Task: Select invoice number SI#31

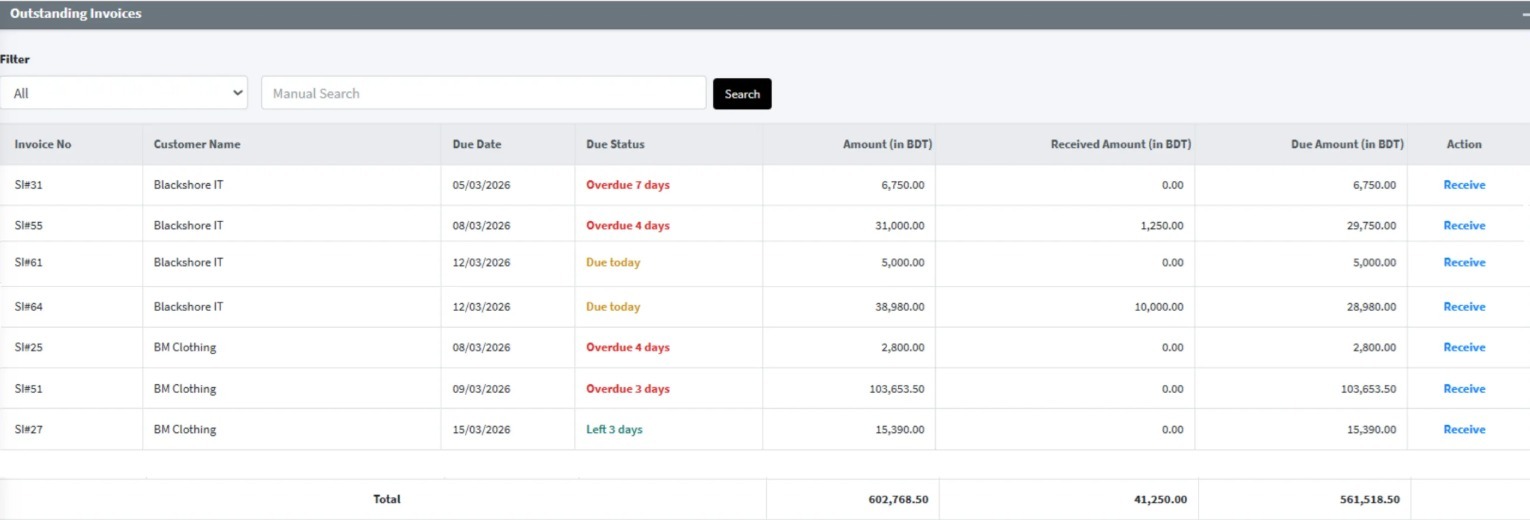Action: 28,185
